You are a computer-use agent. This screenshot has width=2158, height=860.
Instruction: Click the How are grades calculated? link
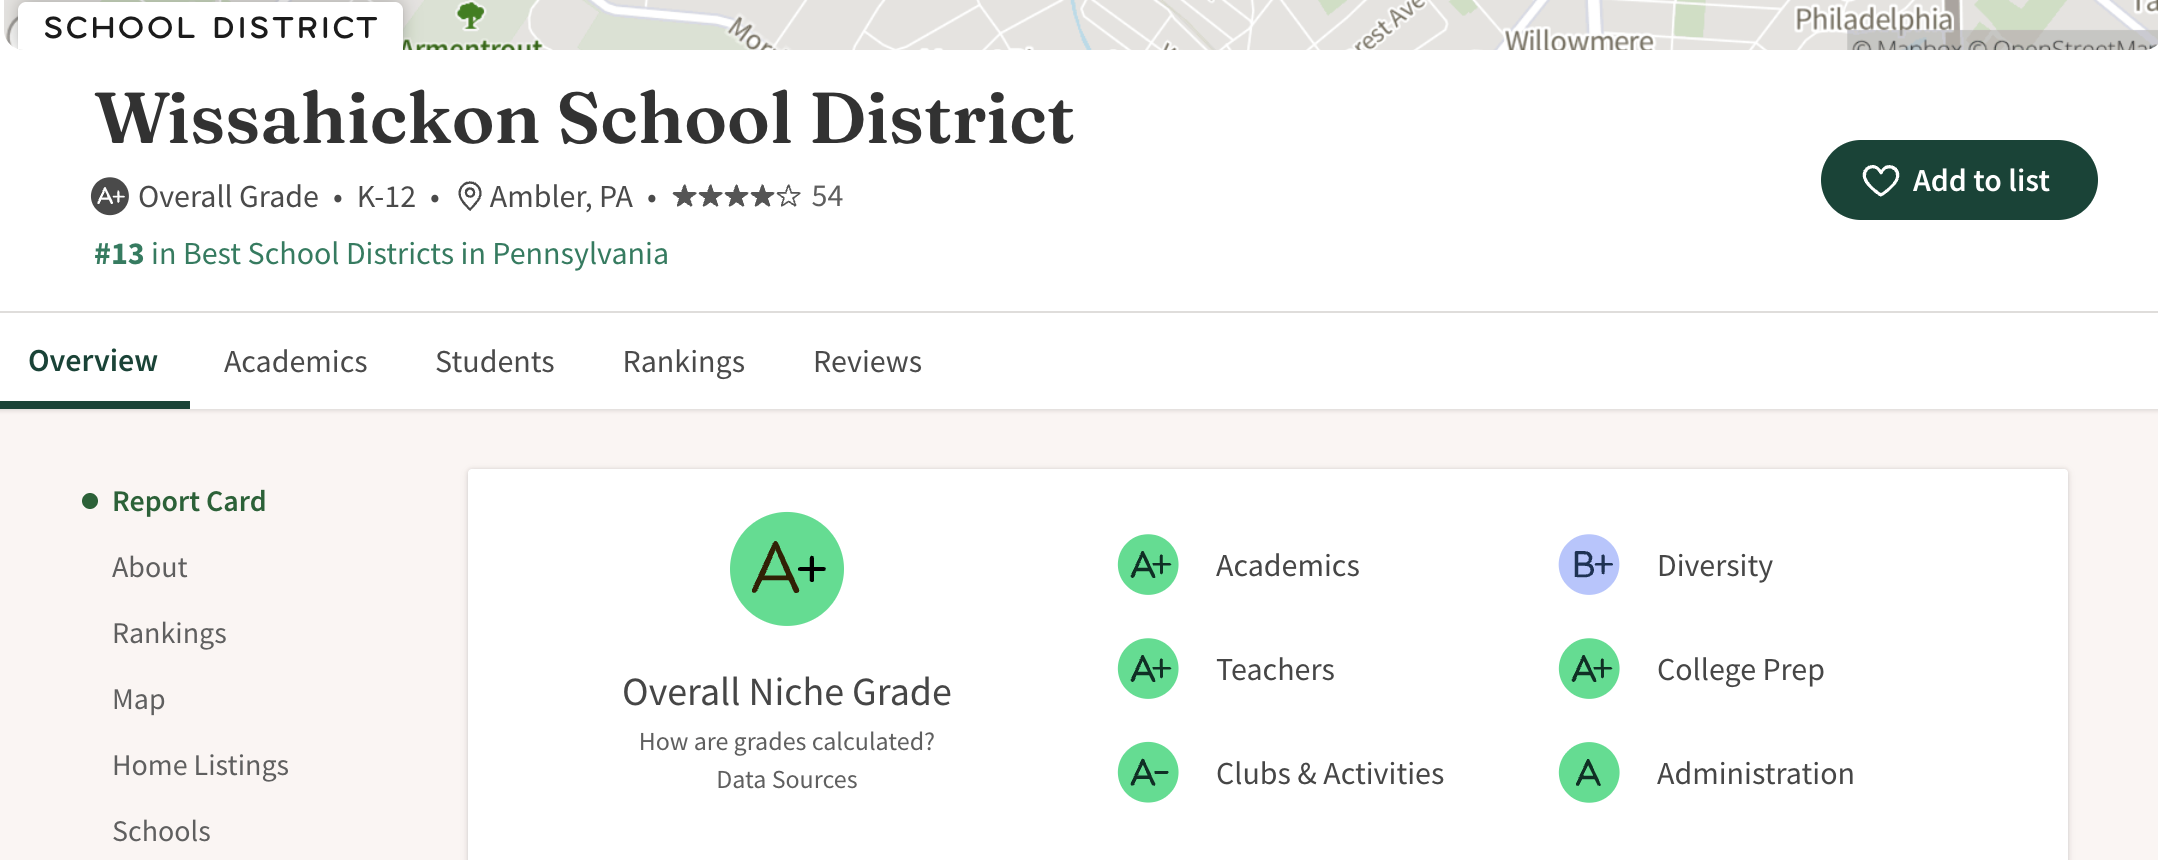pyautogui.click(x=787, y=742)
